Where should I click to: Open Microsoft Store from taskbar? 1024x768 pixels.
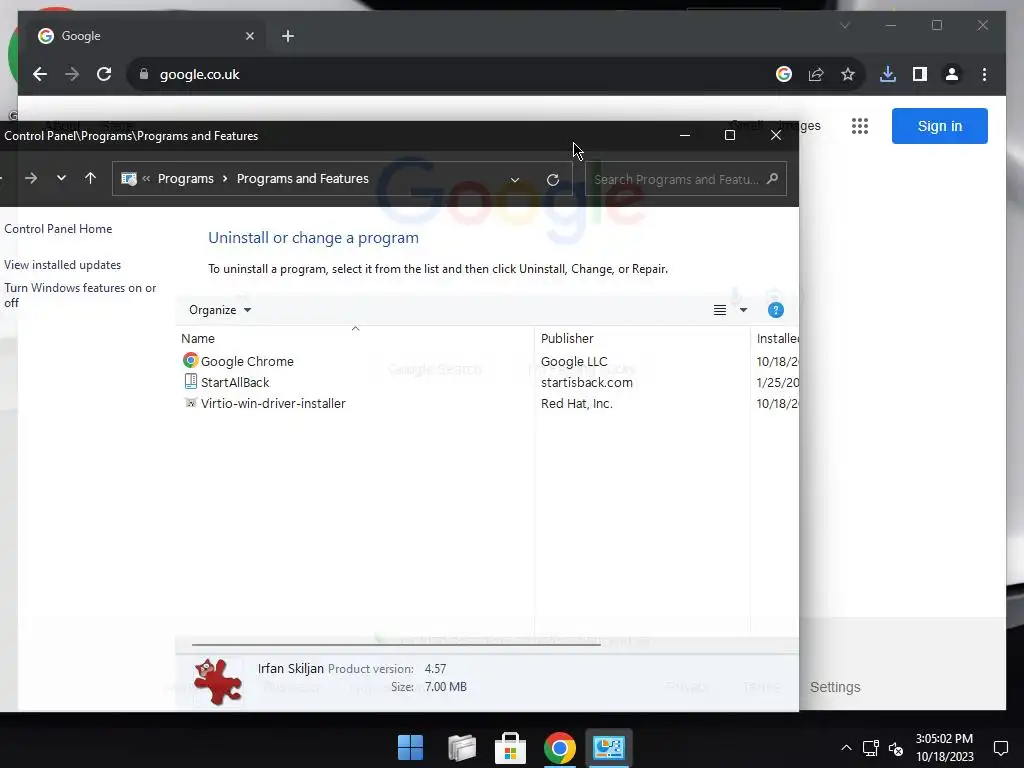511,747
